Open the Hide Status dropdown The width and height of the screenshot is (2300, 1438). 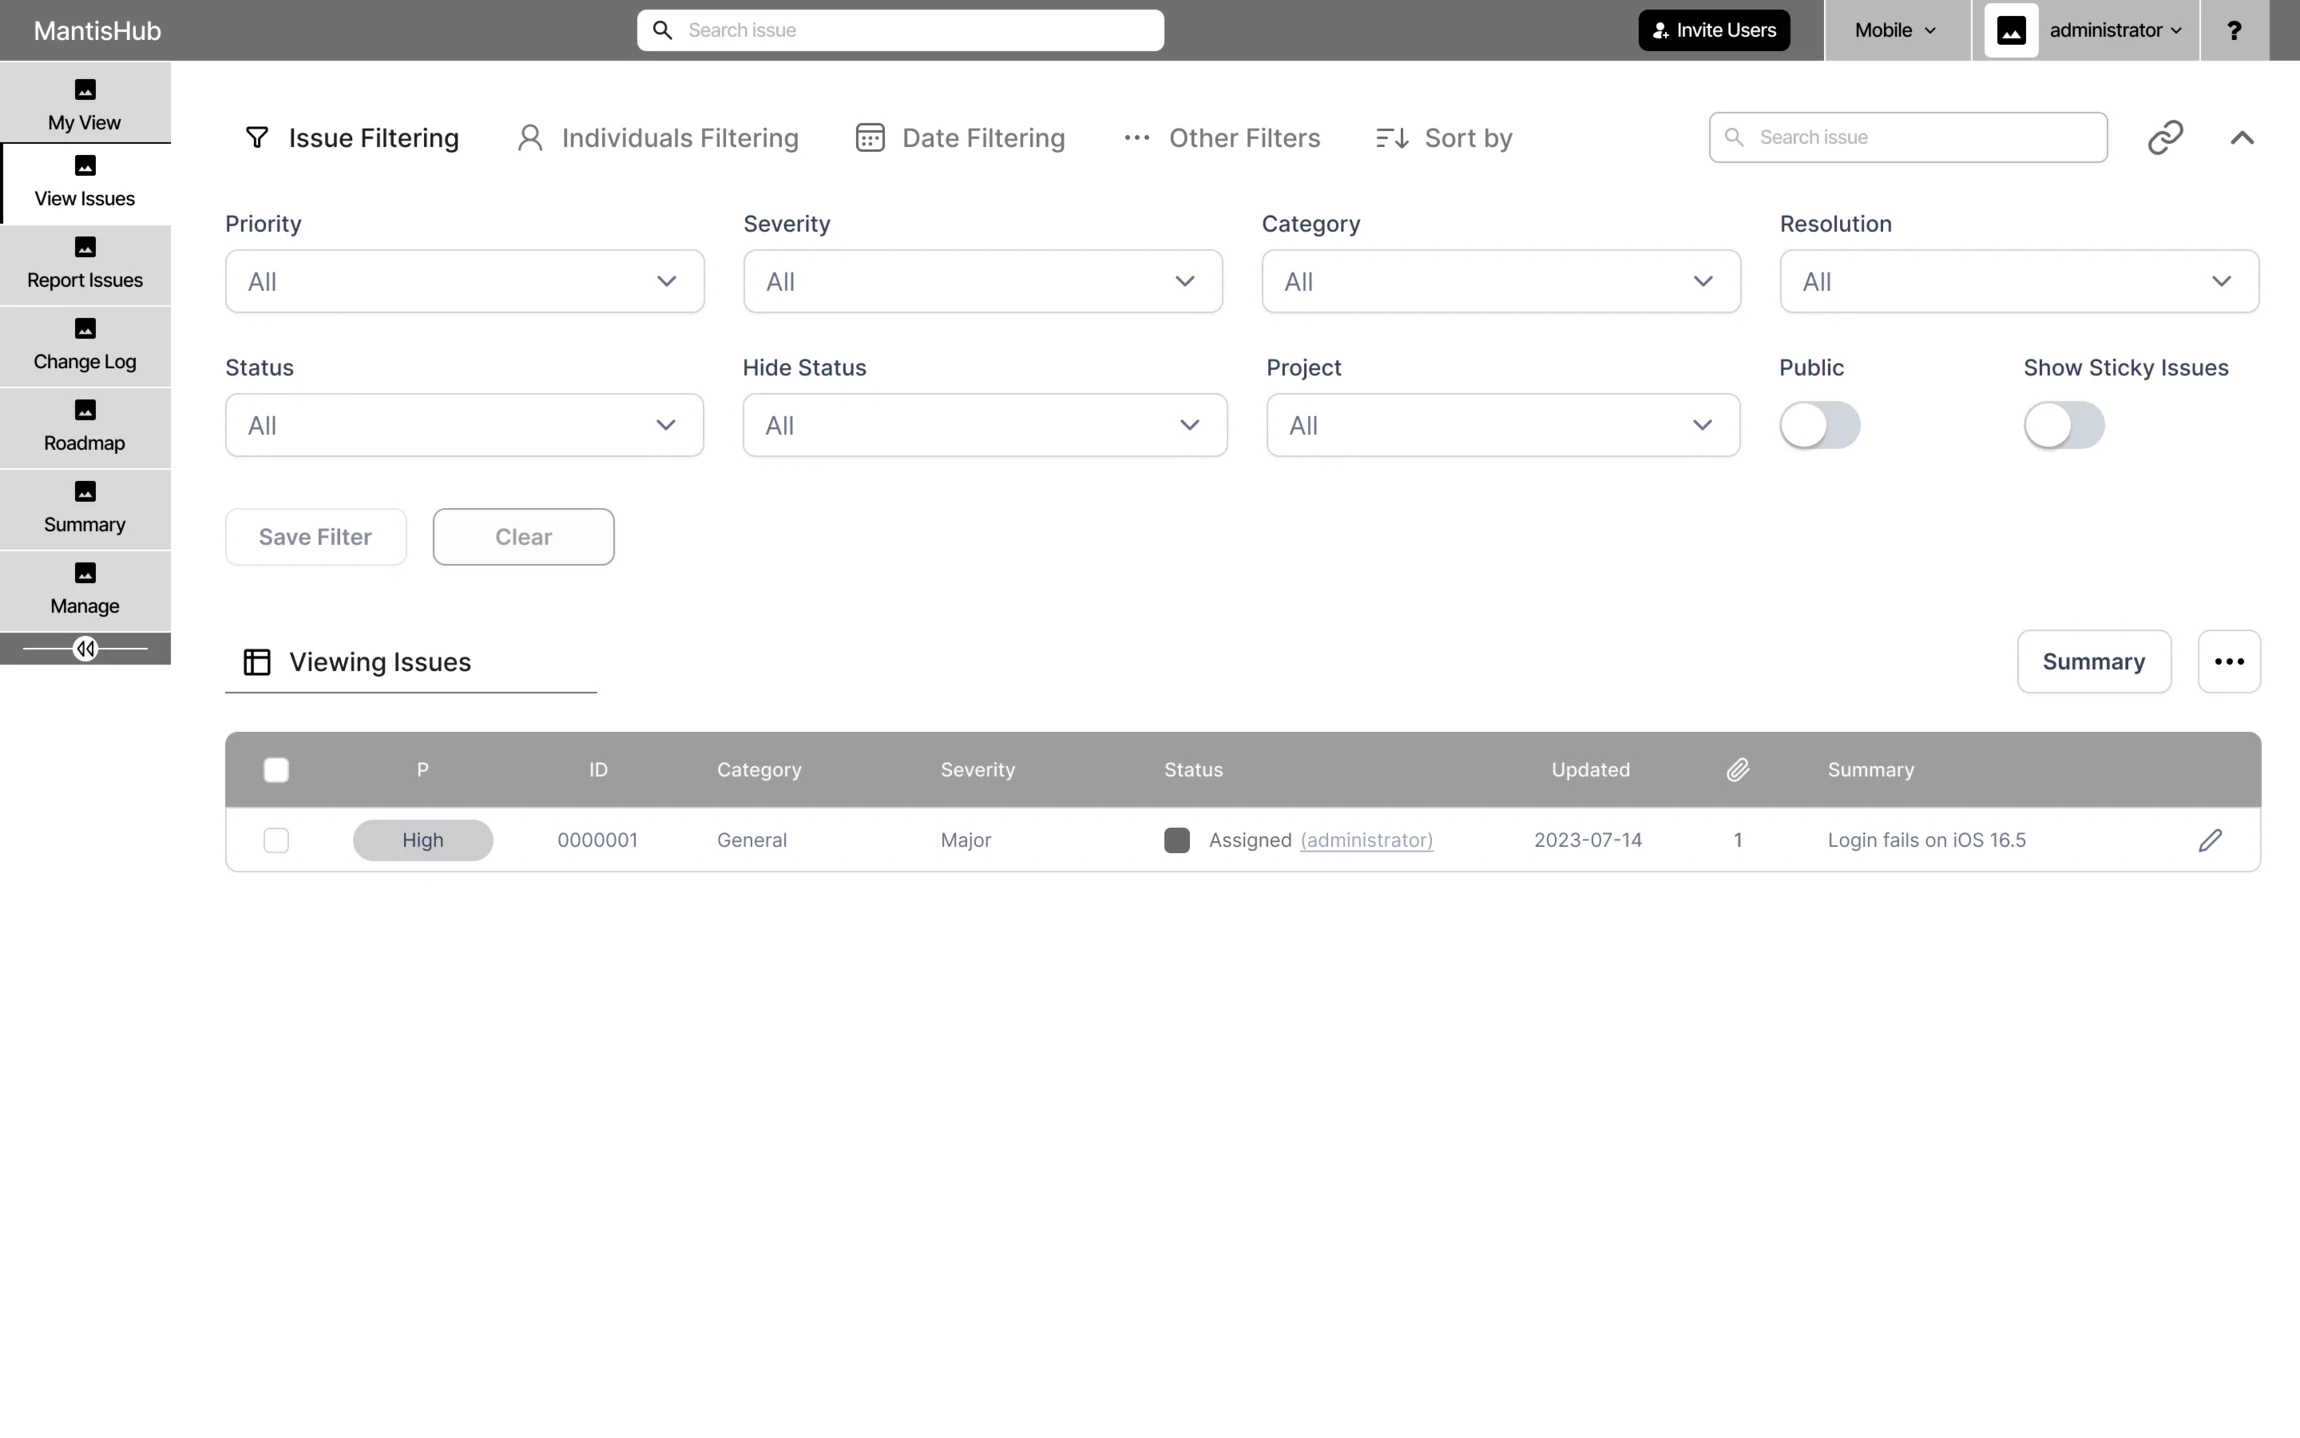pos(985,425)
